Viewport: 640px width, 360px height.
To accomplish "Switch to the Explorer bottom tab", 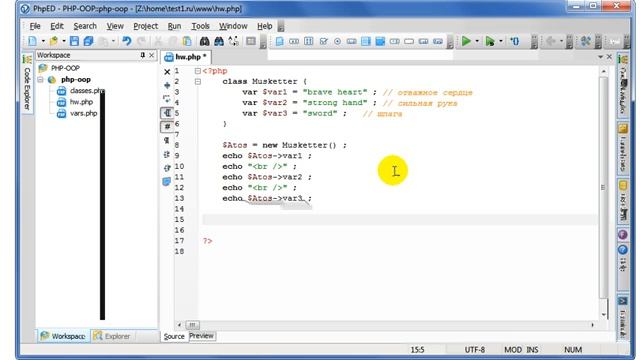I will click(111, 336).
